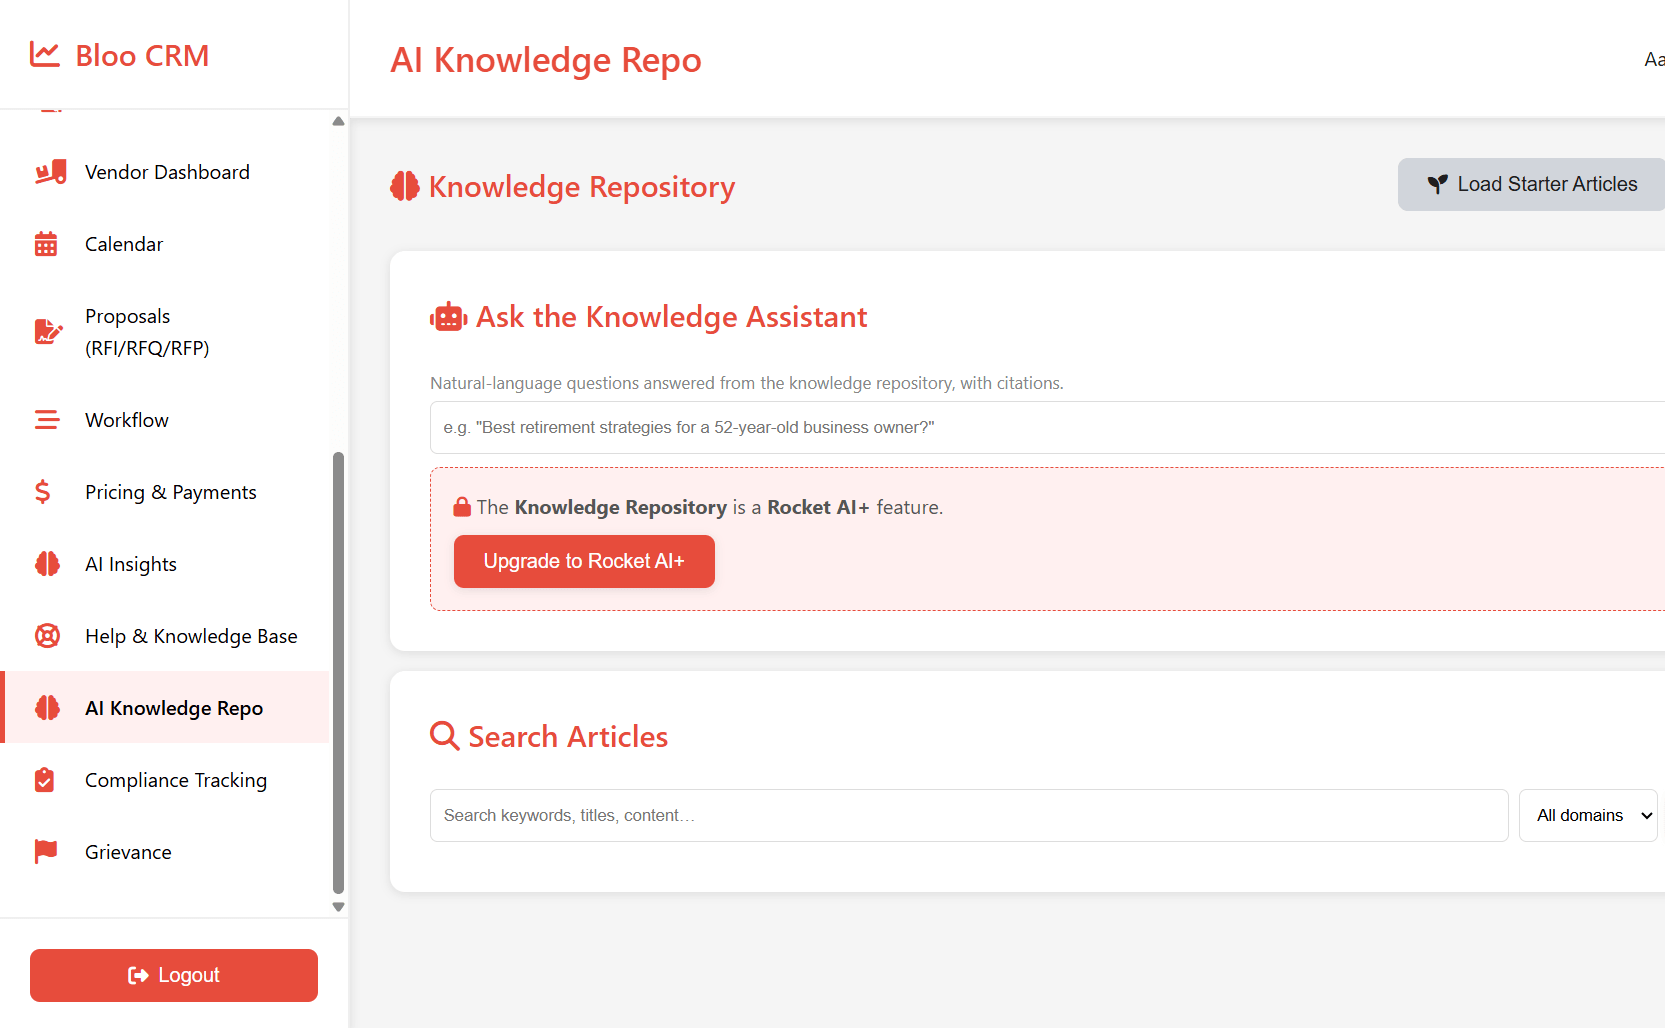
Task: Click the 'Natural-language questions answered' description
Action: 747,383
